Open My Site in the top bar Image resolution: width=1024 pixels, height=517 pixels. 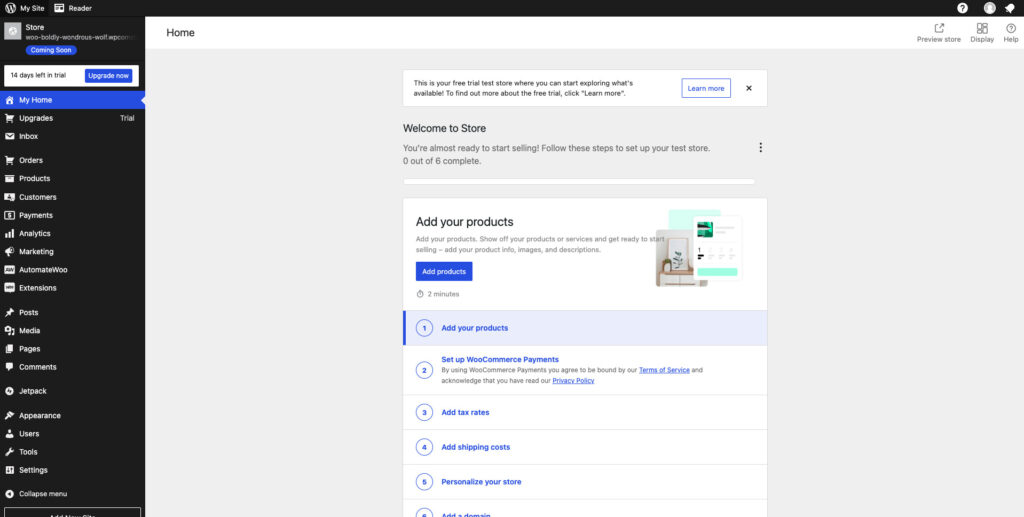tap(25, 8)
